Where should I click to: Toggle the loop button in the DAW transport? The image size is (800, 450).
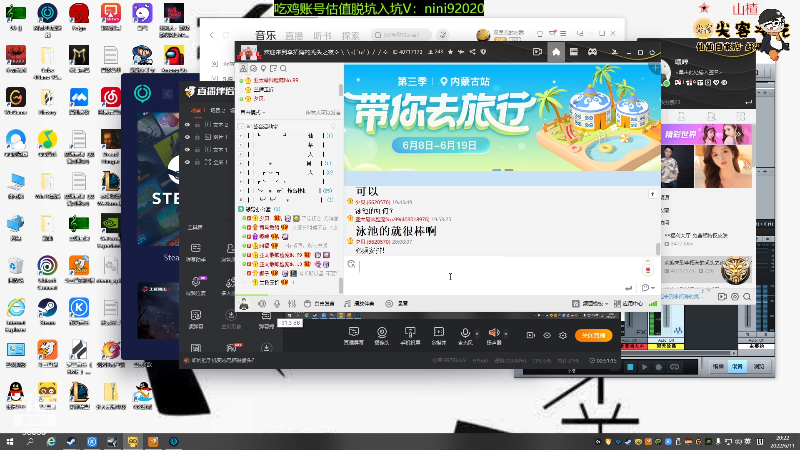point(674,367)
